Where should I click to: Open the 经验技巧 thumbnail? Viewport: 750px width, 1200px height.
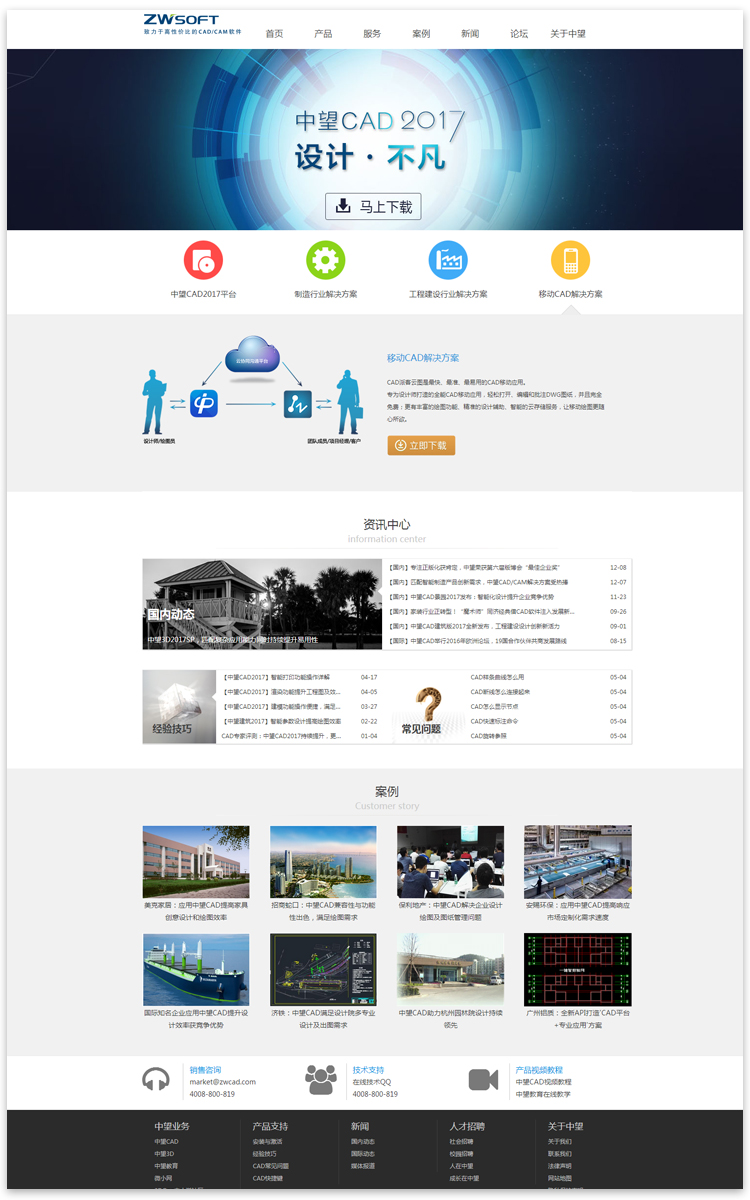[x=179, y=706]
